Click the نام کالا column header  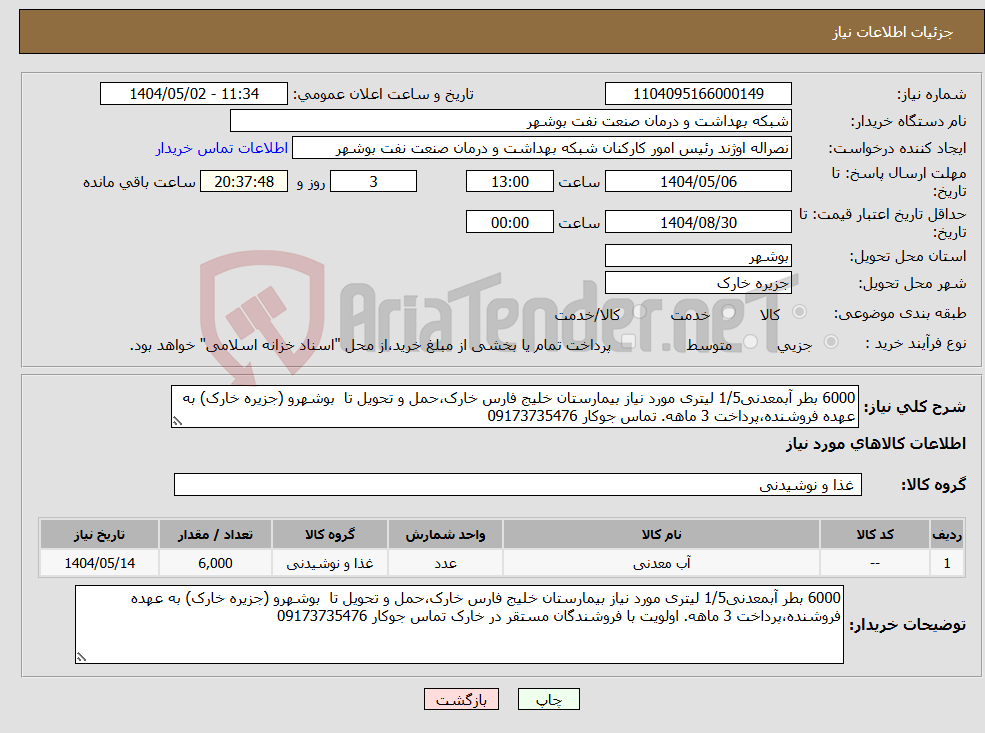coord(661,535)
